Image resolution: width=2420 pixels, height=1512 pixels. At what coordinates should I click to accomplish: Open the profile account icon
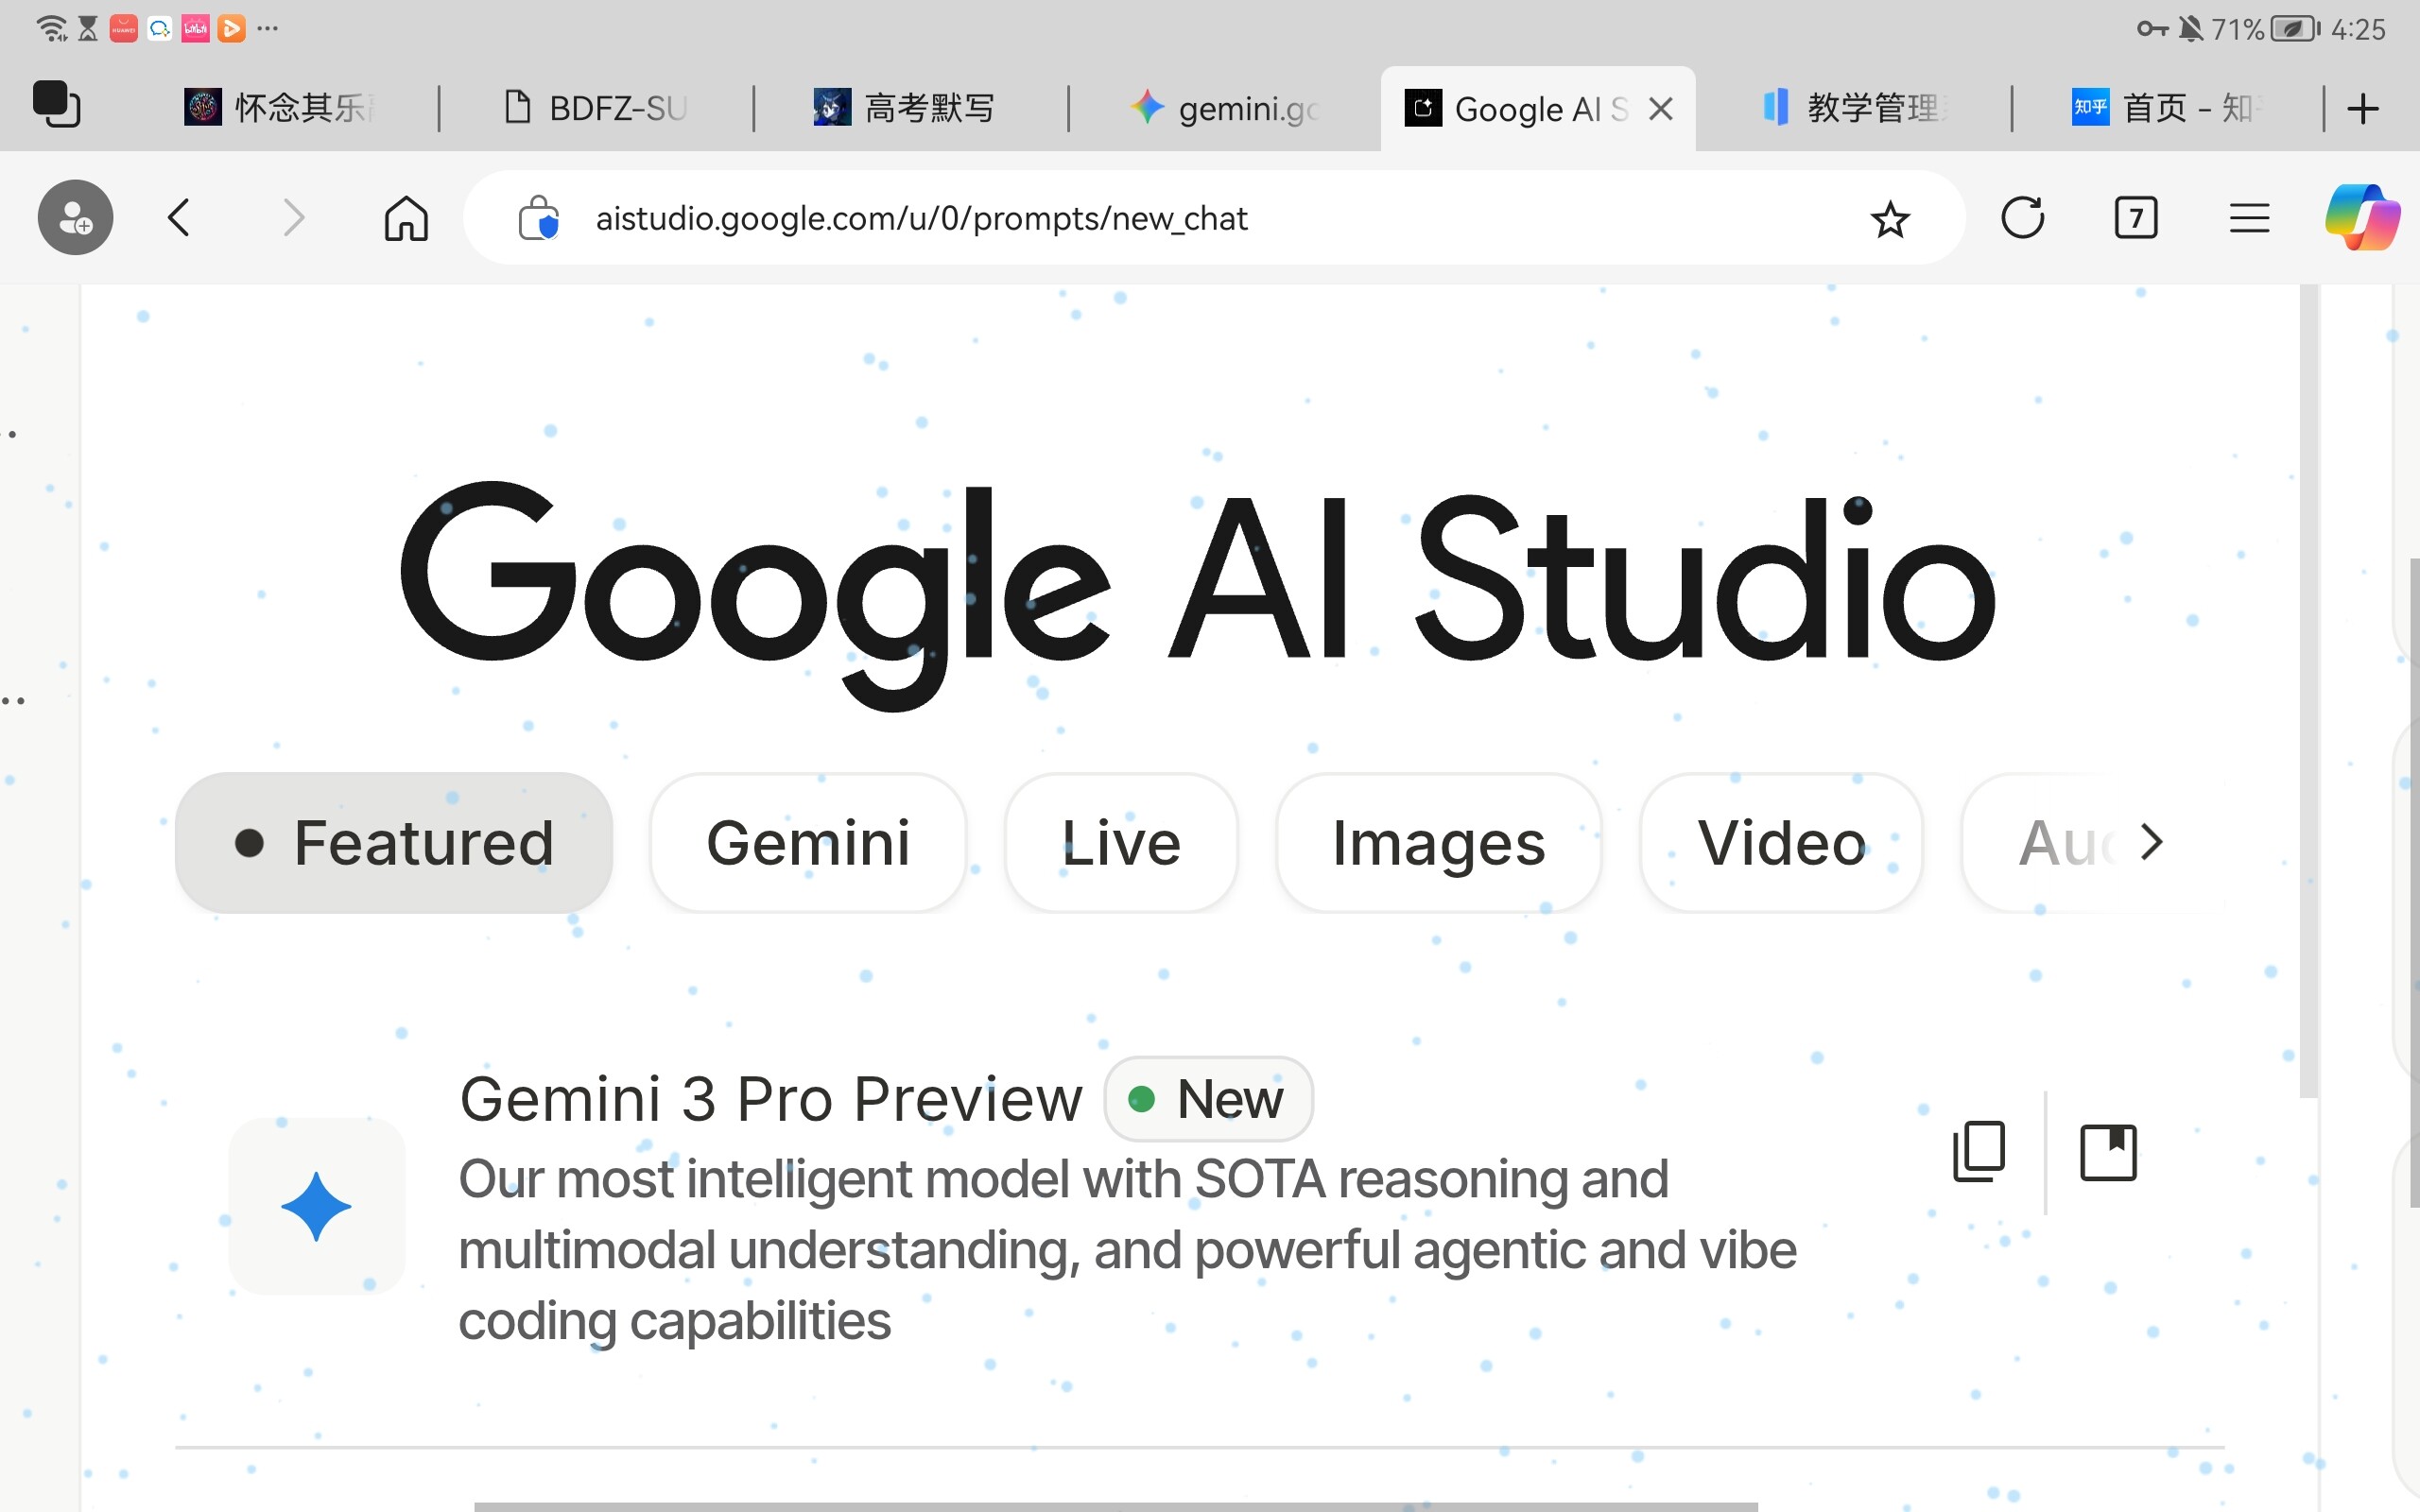75,217
